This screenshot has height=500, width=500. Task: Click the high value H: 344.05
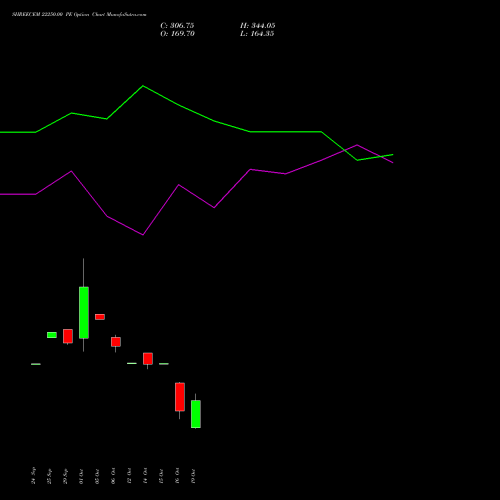(x=258, y=26)
